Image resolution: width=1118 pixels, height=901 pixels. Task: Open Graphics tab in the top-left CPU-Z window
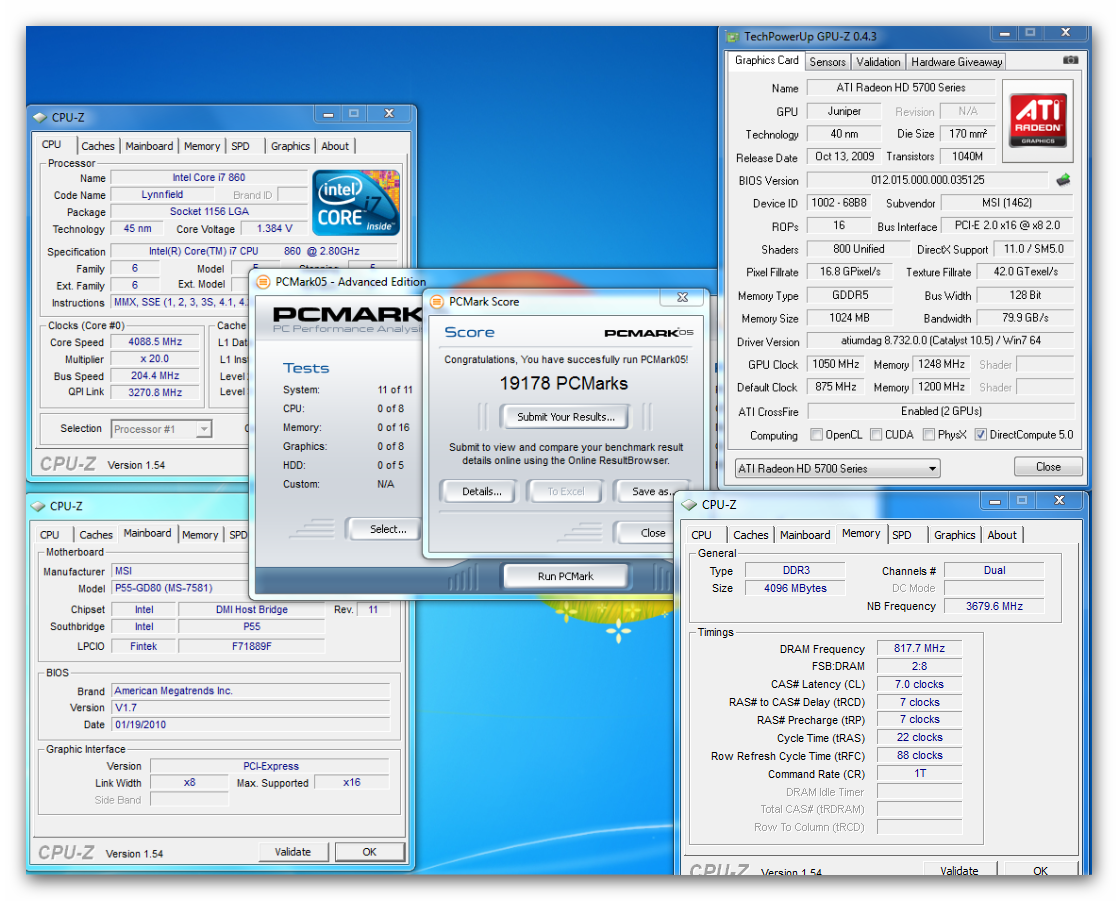290,146
